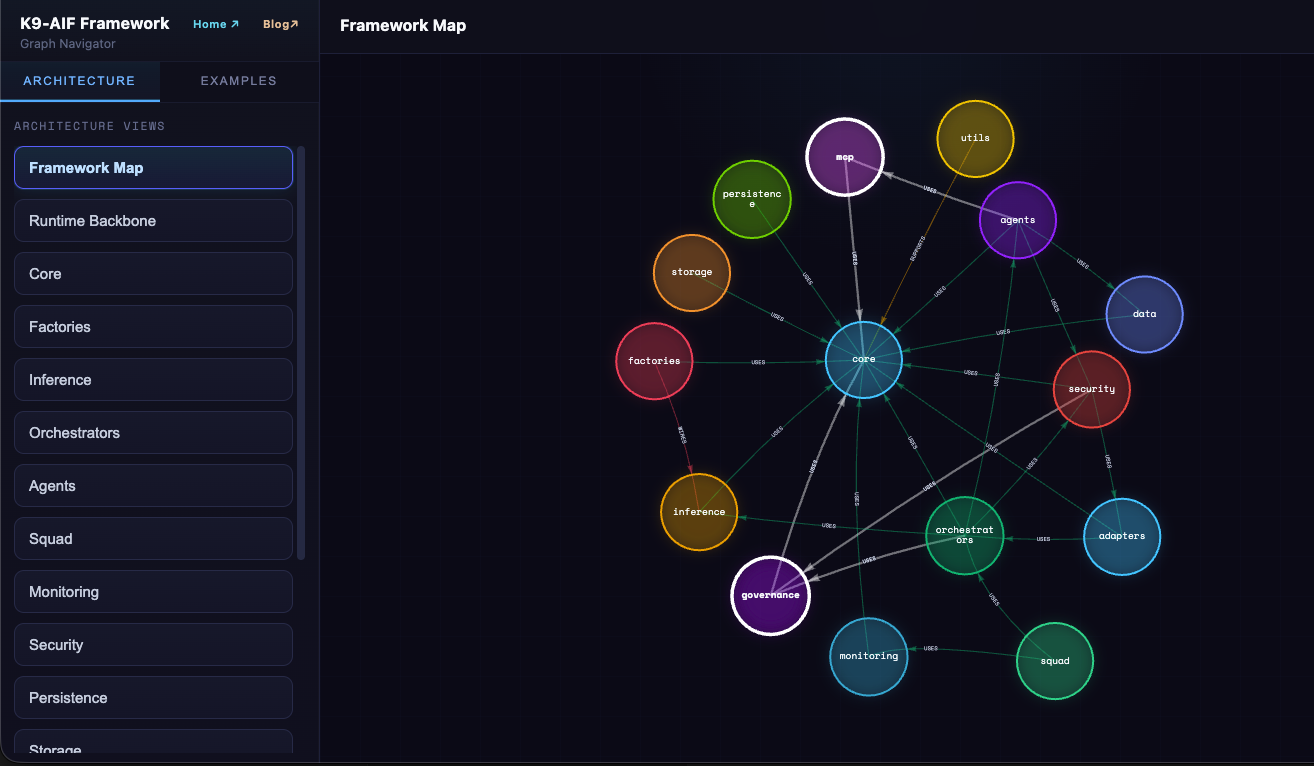Click the Architecture Views section heading

click(x=90, y=126)
